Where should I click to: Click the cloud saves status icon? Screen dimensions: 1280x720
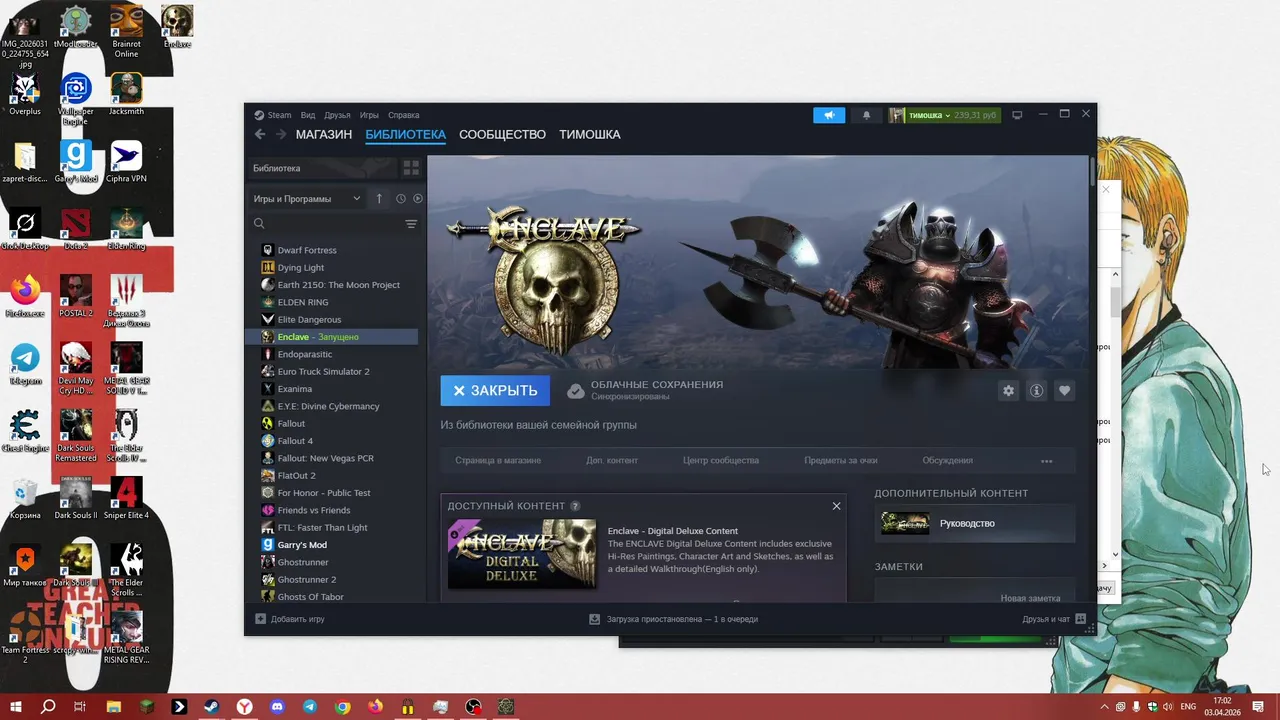pos(576,391)
